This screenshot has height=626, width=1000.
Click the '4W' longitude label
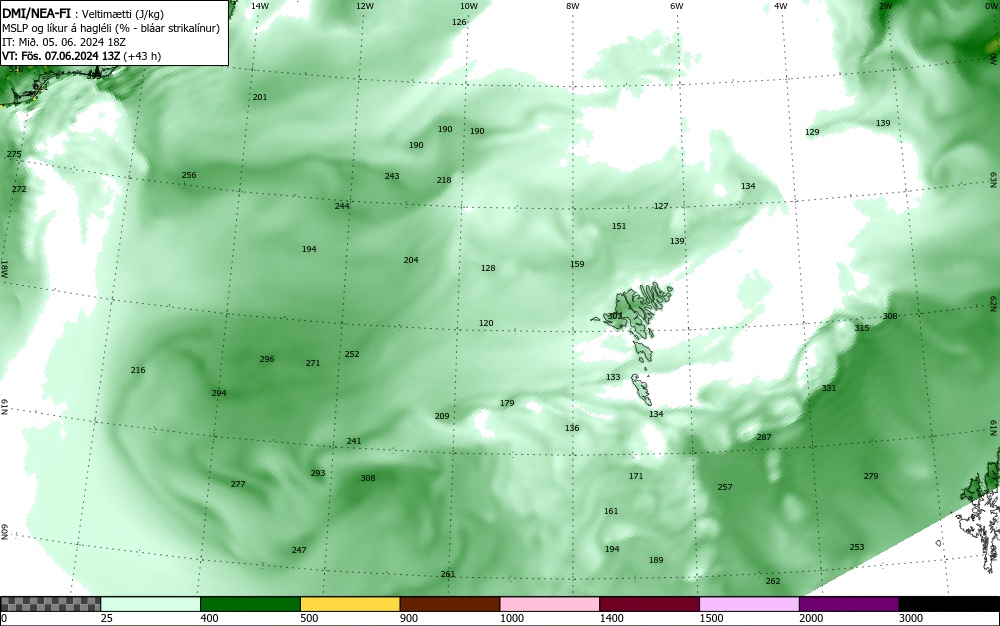781,6
